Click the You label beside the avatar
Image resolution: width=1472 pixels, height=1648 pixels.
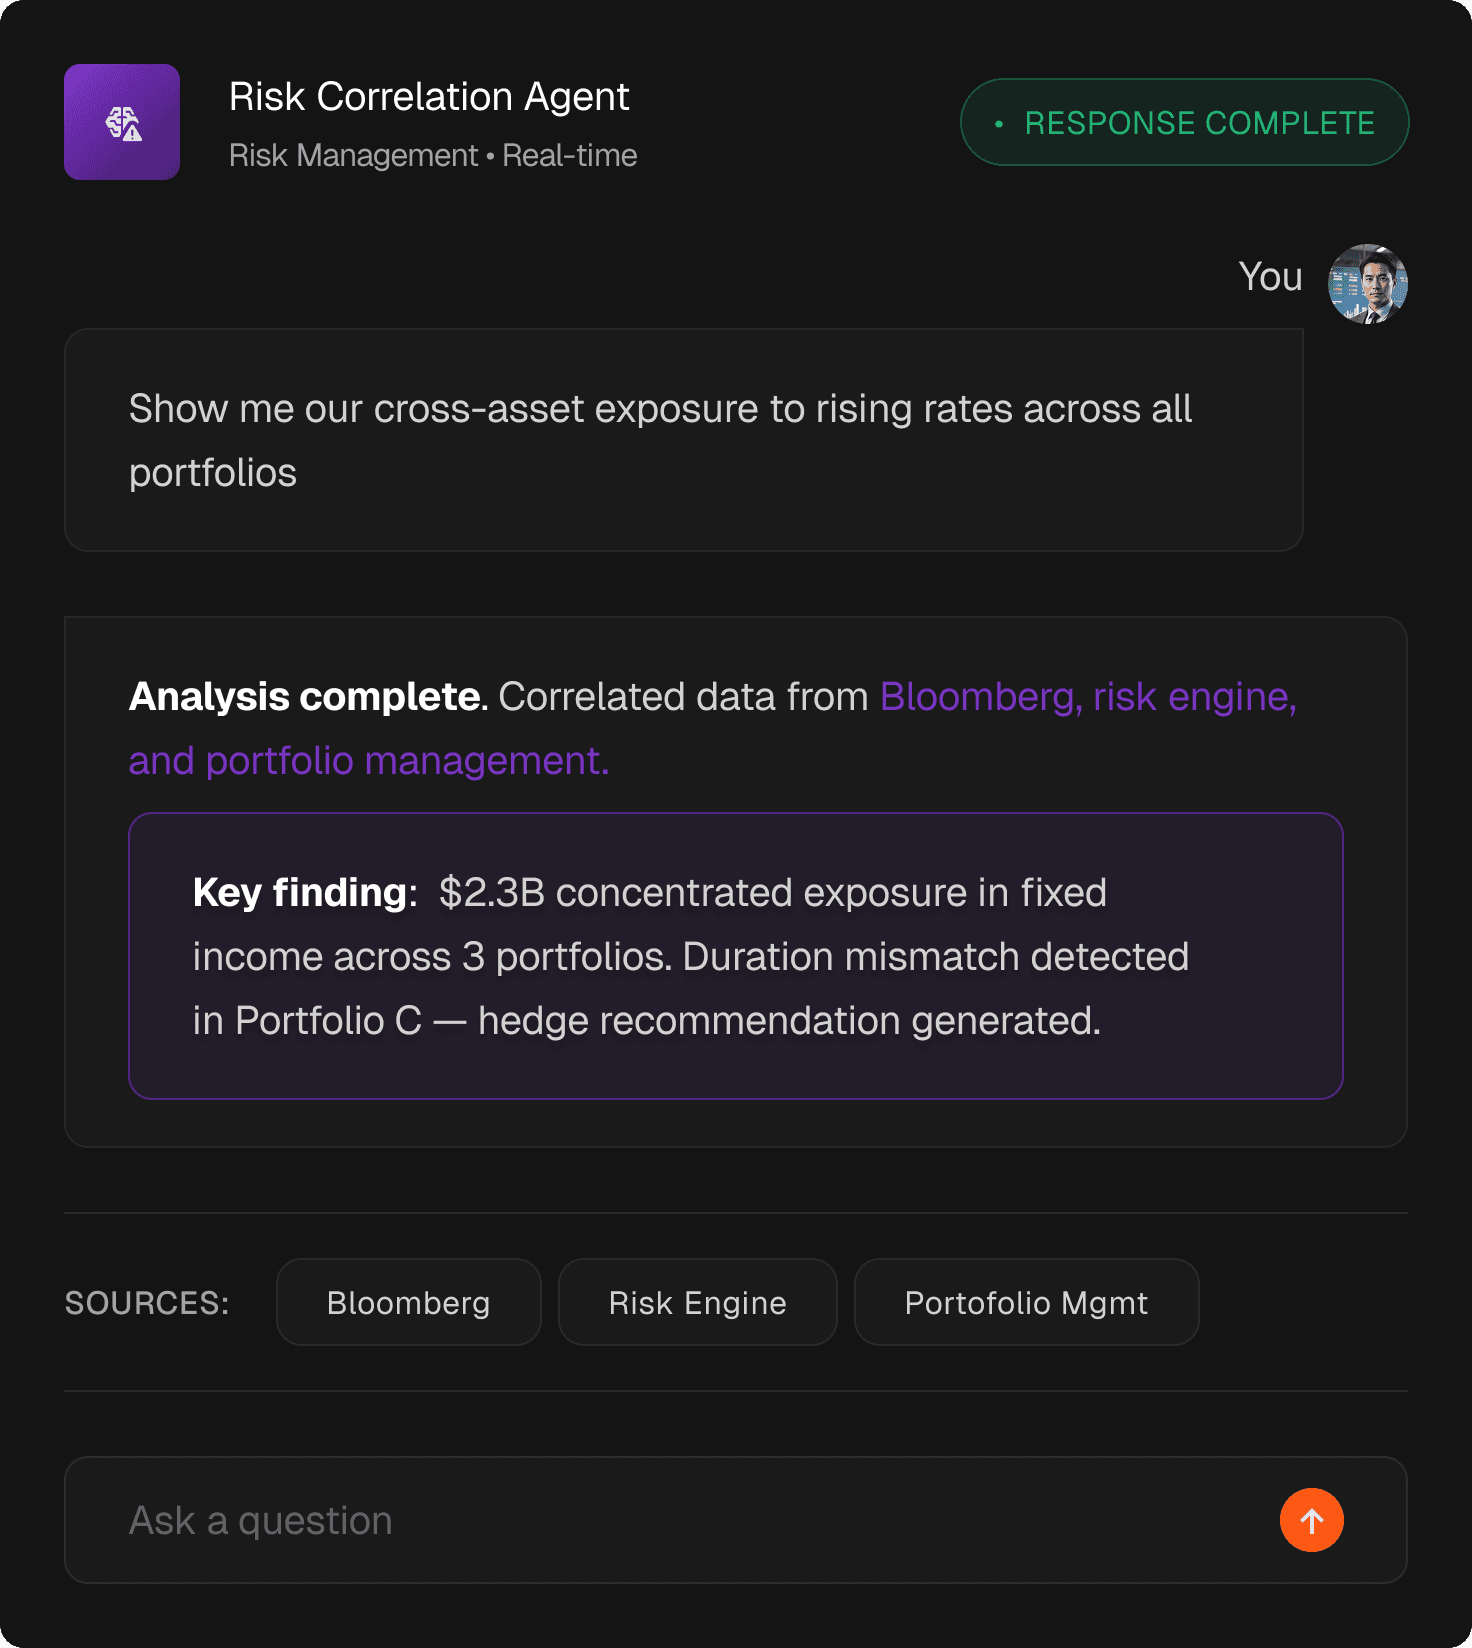point(1270,277)
